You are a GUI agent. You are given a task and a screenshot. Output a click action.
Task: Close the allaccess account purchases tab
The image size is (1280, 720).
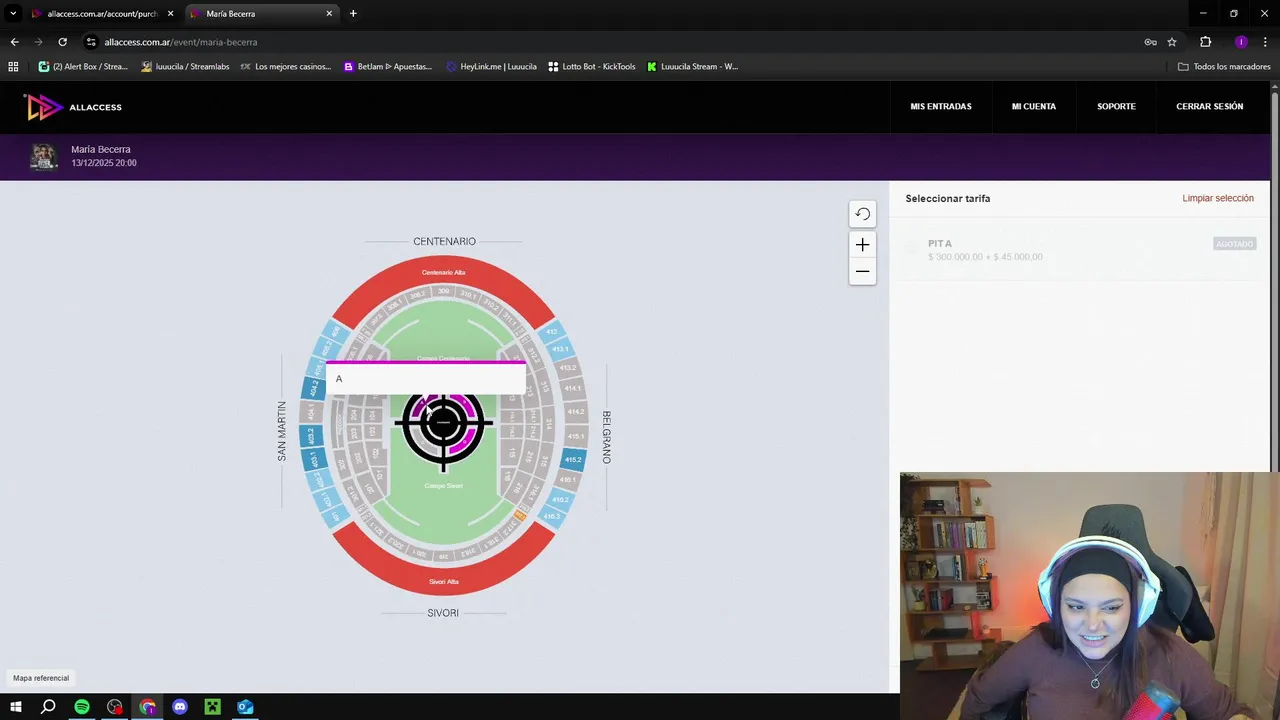click(170, 14)
